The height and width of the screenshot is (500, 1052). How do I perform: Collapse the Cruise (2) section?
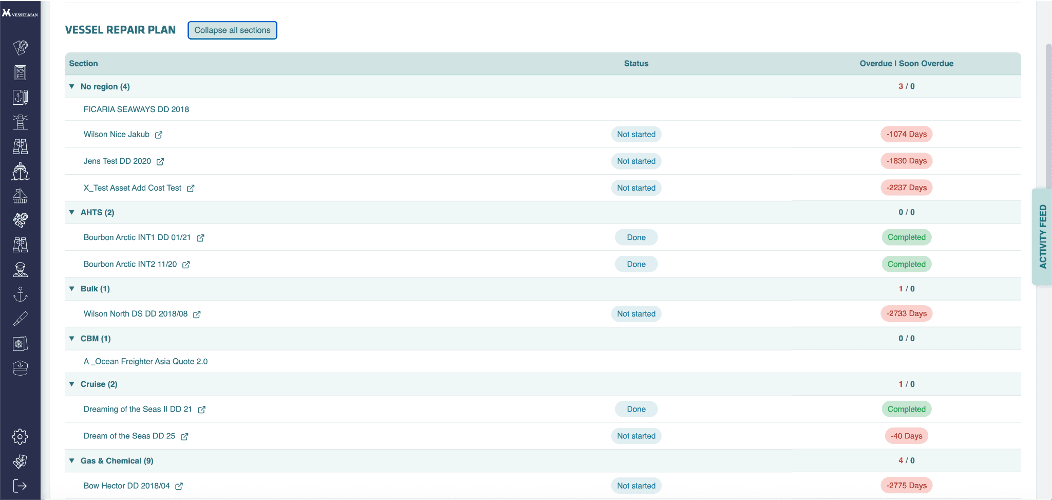pos(72,385)
